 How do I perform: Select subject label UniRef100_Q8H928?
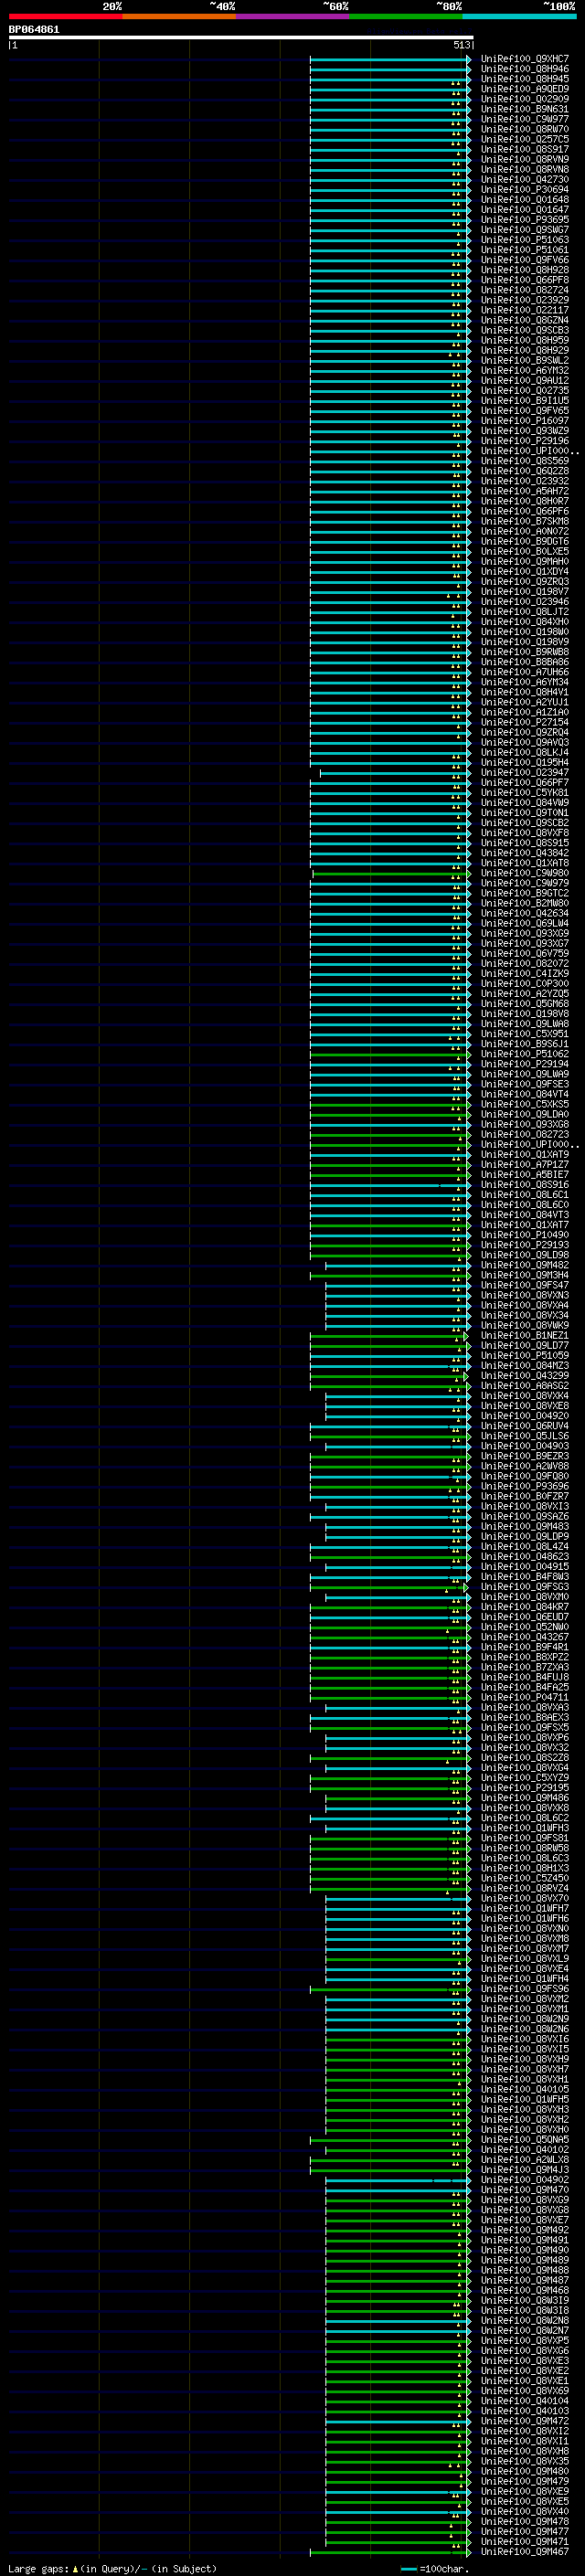pyautogui.click(x=525, y=270)
